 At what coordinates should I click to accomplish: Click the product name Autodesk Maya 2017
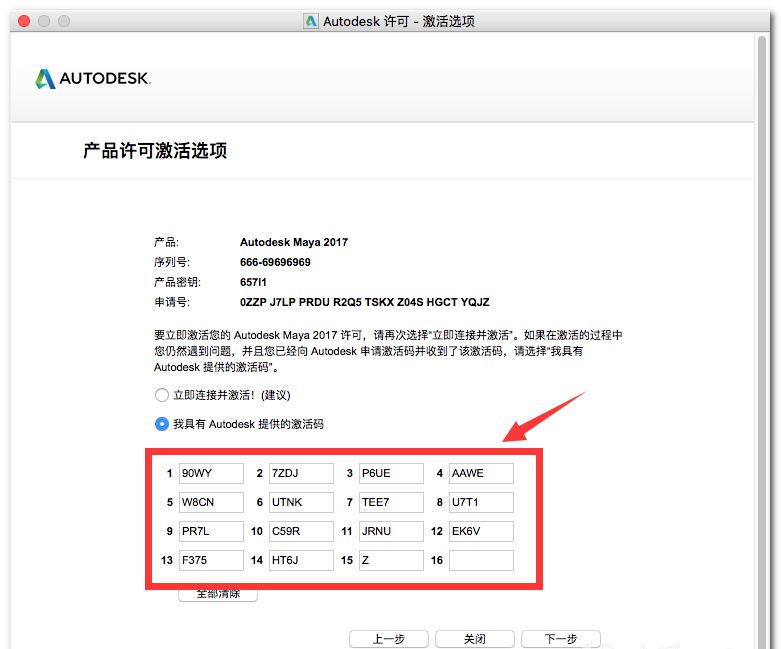click(x=294, y=242)
